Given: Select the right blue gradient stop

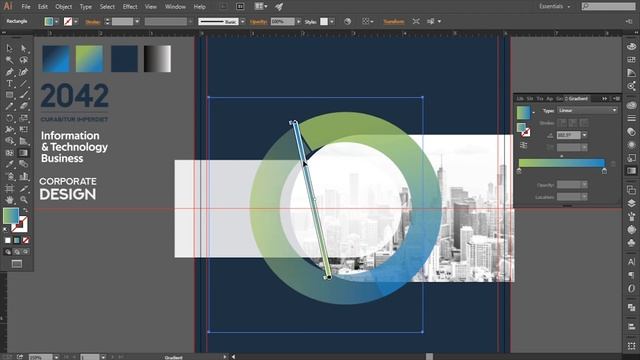Looking at the screenshot, I should [x=604, y=171].
